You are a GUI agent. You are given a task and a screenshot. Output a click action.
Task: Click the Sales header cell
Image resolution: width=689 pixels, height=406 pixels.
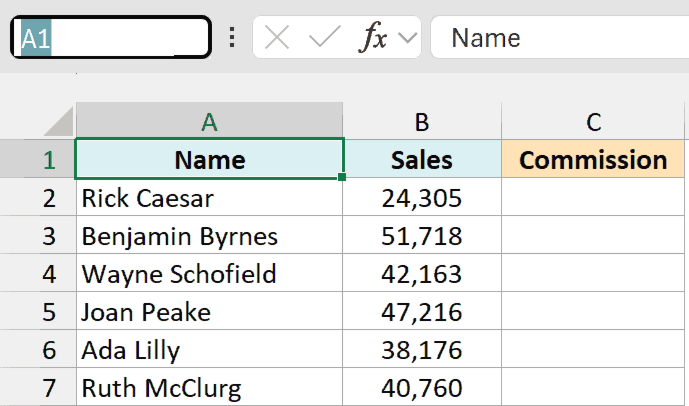[x=422, y=159]
